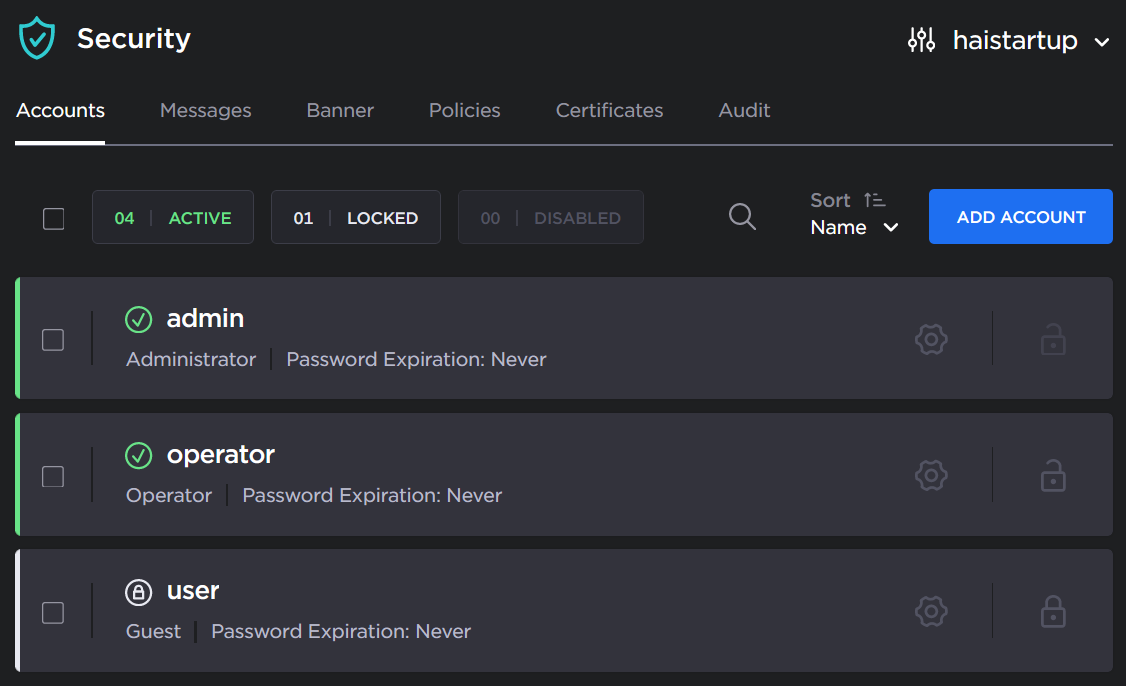The height and width of the screenshot is (686, 1126).
Task: Click the lock icon for operator account
Action: click(1053, 475)
